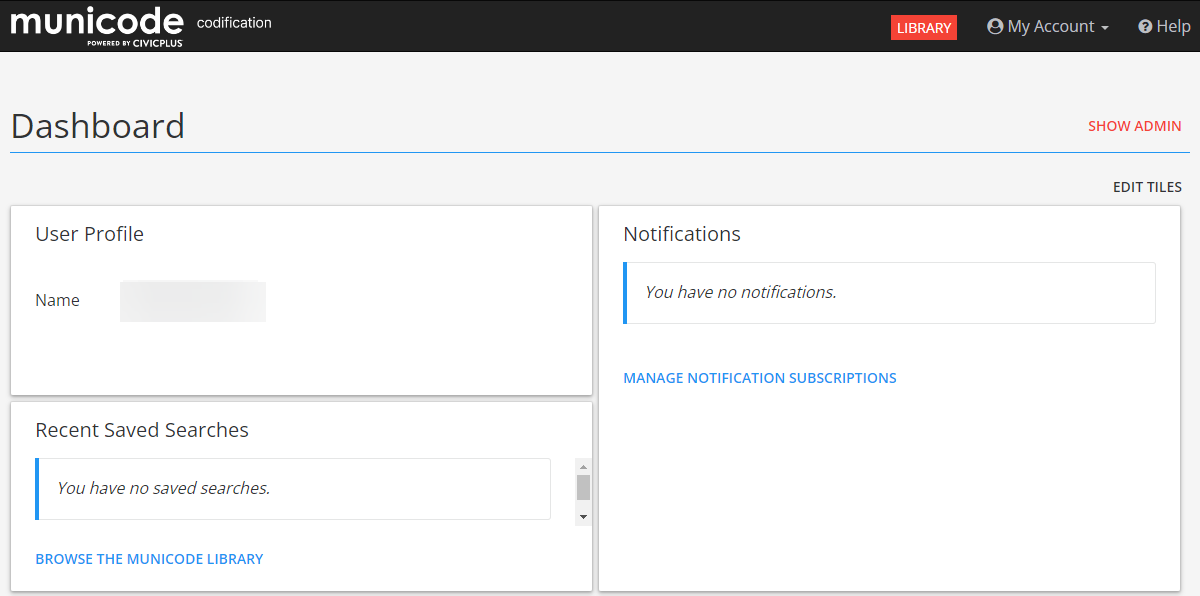Open the Library button
This screenshot has width=1200, height=596.
[924, 28]
